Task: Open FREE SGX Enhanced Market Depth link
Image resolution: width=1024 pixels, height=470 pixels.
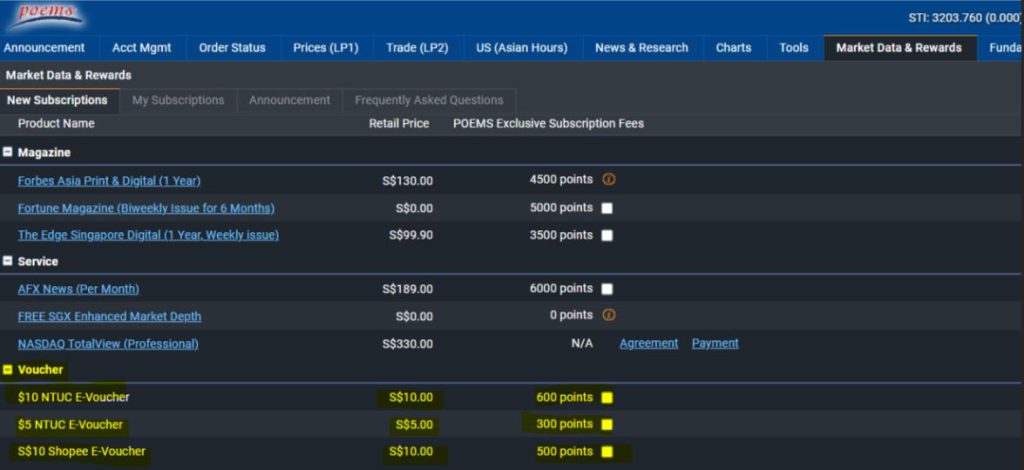Action: [110, 317]
